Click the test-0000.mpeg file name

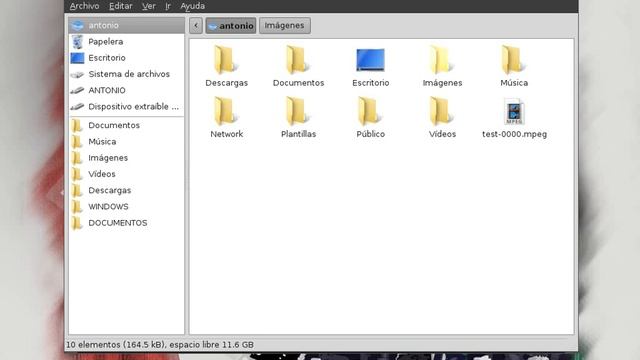514,134
